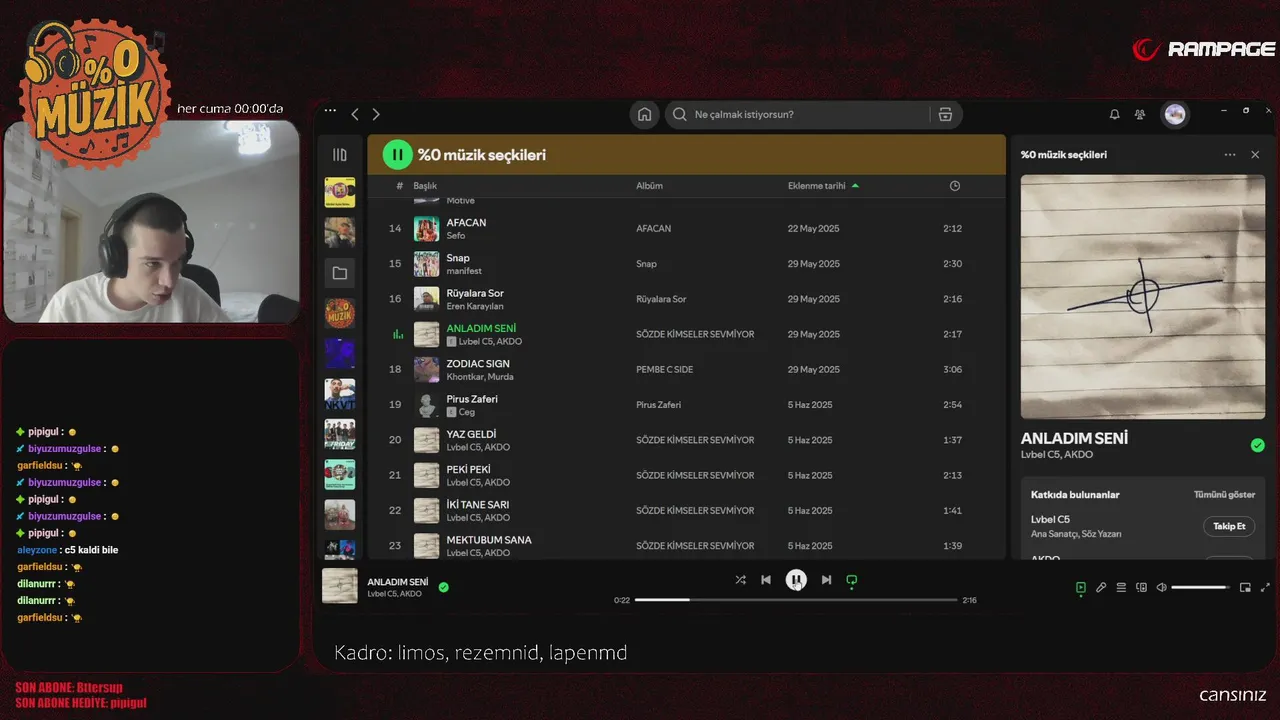Toggle the Now Playing view button
The image size is (1280, 720).
[x=1081, y=587]
